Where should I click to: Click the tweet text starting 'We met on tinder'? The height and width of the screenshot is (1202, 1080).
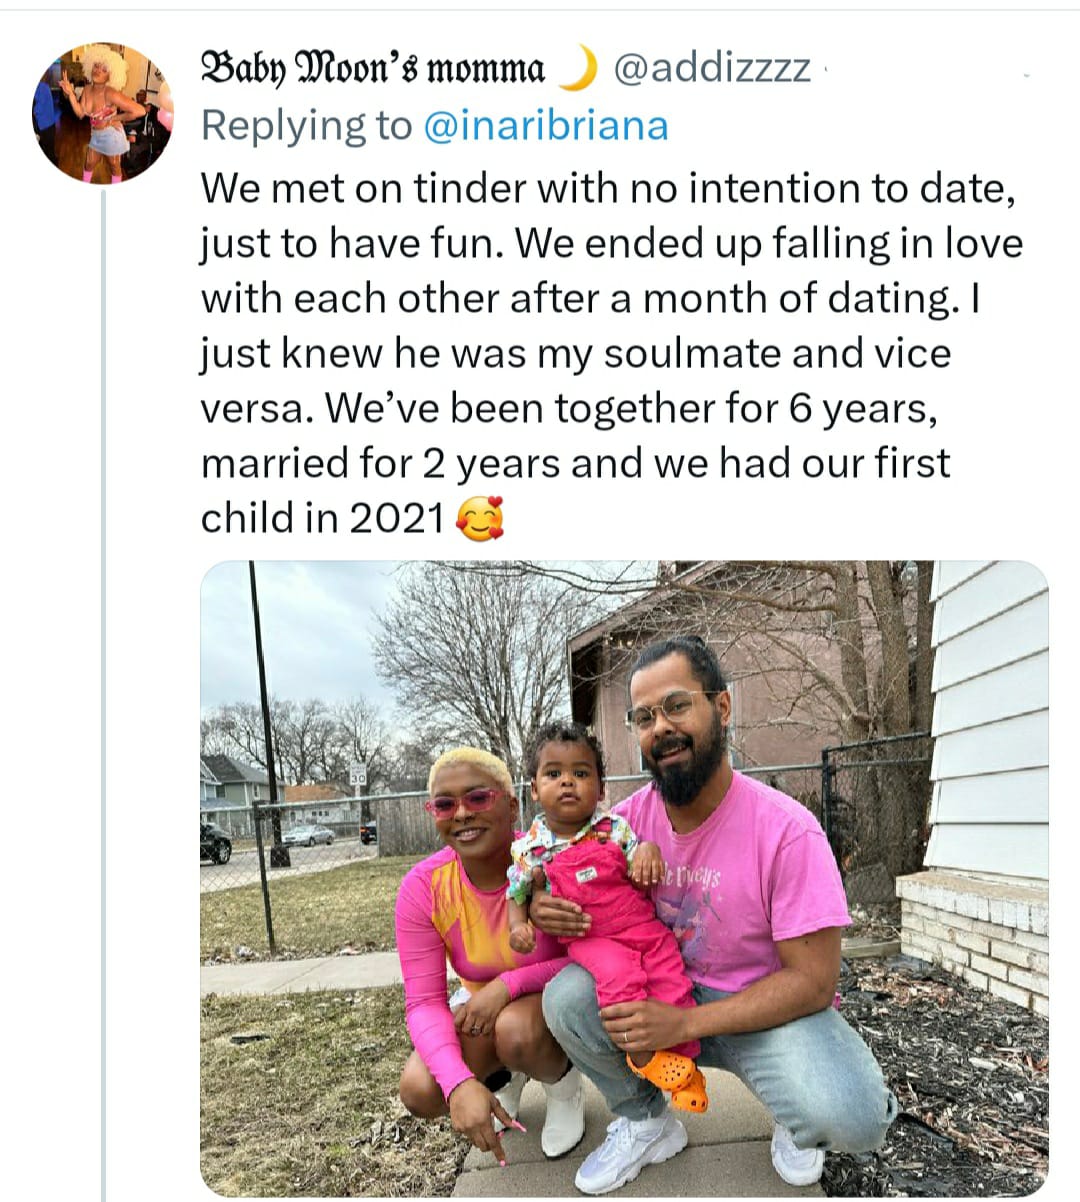click(x=611, y=353)
